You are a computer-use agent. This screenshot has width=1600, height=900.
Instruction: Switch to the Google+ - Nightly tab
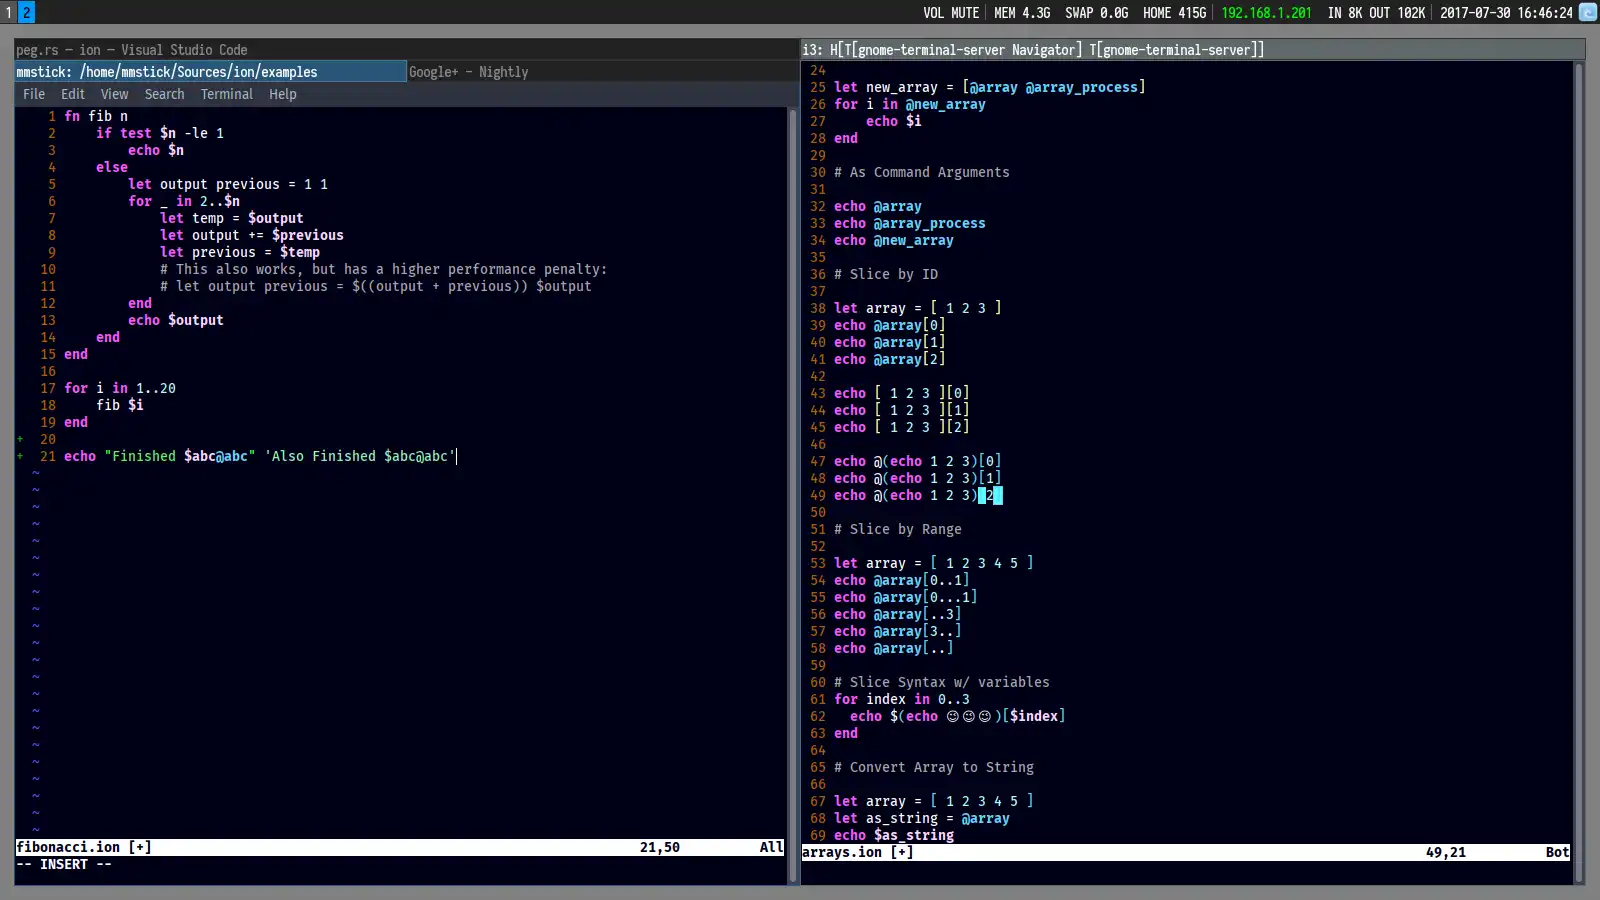[468, 72]
